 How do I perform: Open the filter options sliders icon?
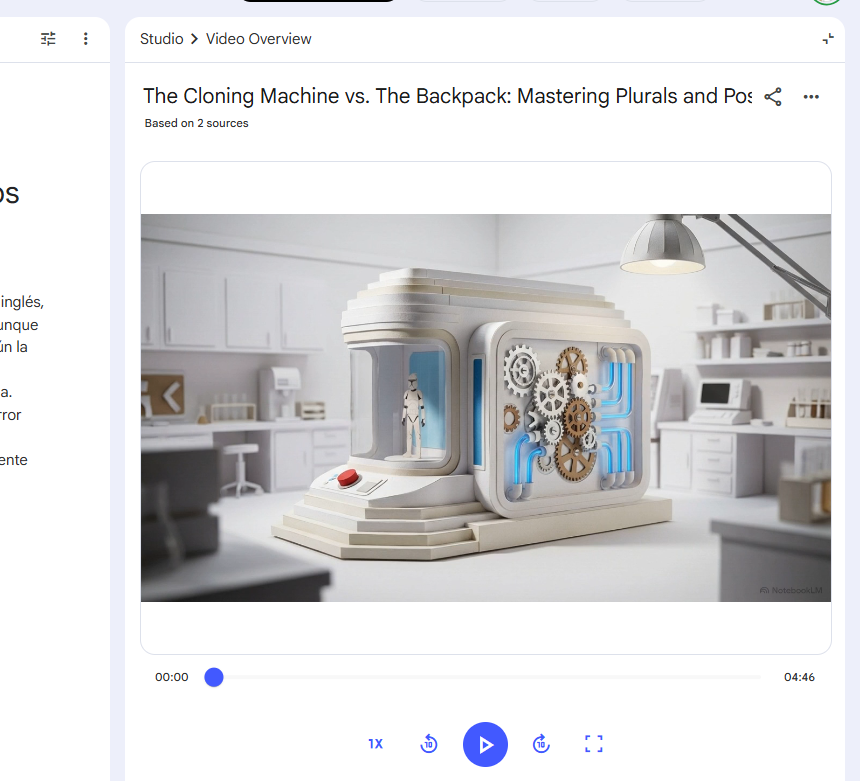pos(48,39)
